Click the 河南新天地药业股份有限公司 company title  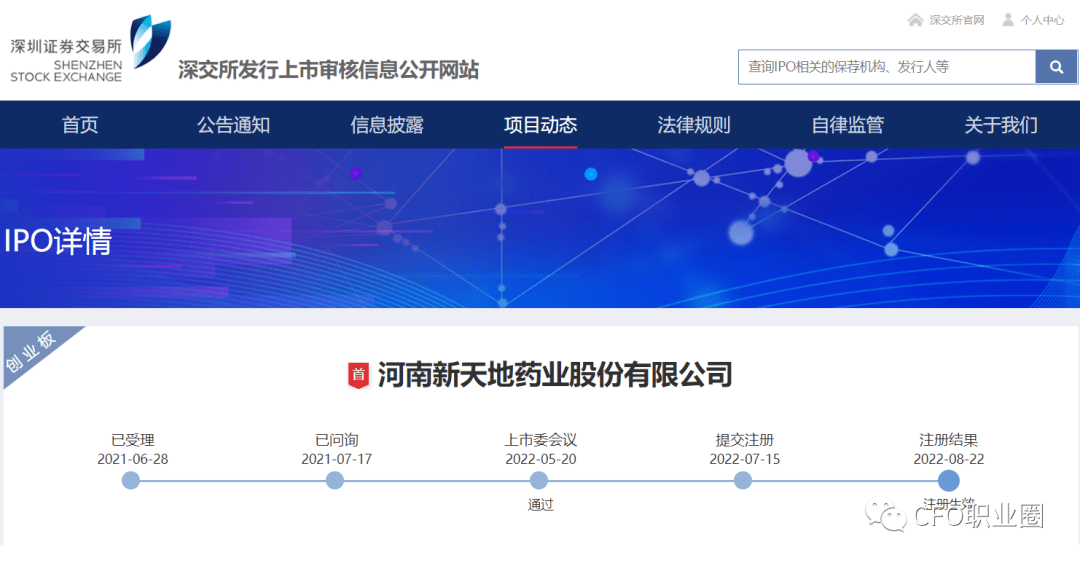(x=555, y=376)
